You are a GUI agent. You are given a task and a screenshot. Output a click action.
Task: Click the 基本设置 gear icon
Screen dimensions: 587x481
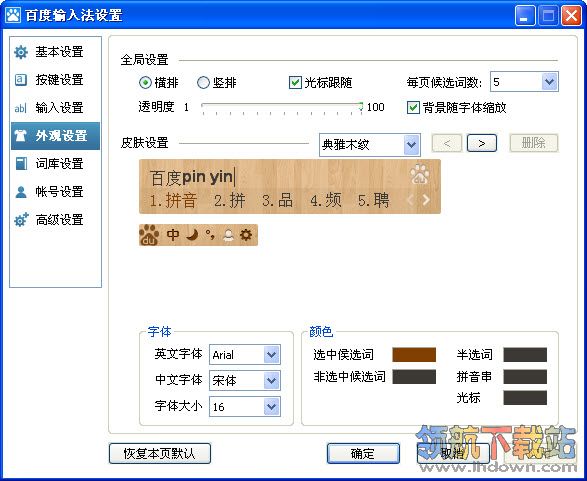[21, 52]
